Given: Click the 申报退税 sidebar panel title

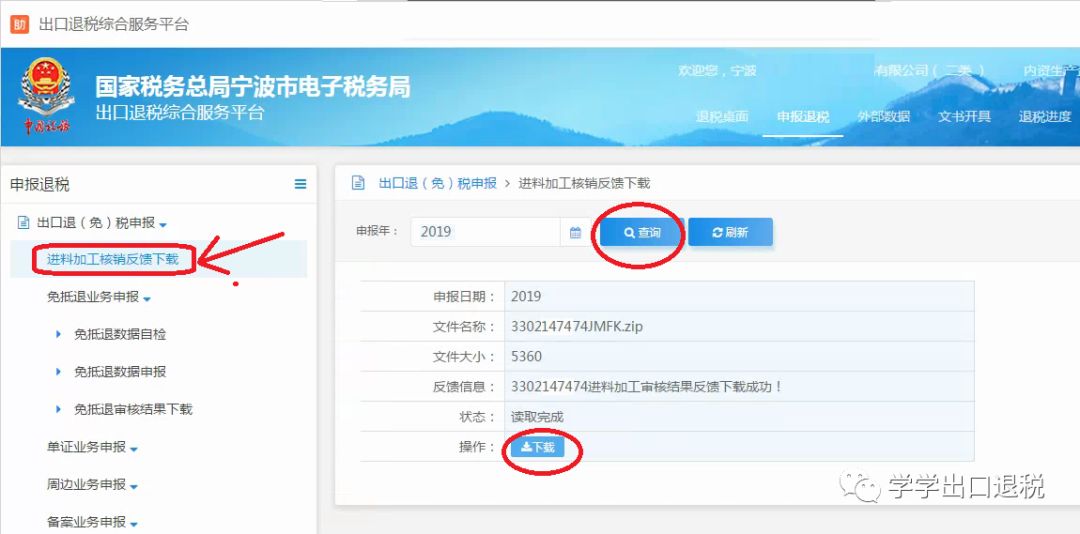Looking at the screenshot, I should click(40, 184).
